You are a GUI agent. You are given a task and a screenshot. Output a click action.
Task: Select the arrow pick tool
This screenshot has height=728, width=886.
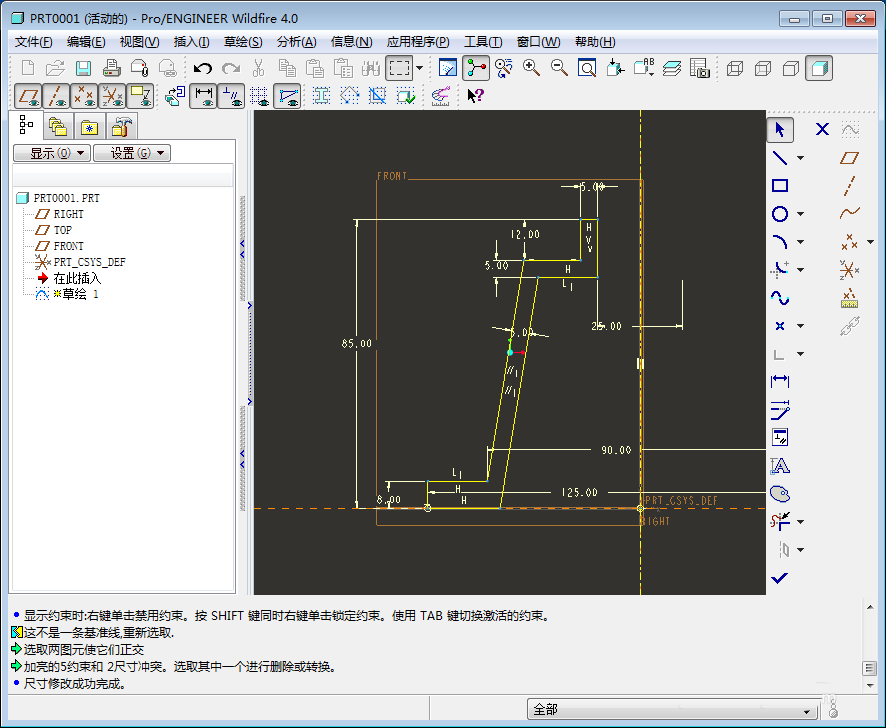click(x=780, y=129)
